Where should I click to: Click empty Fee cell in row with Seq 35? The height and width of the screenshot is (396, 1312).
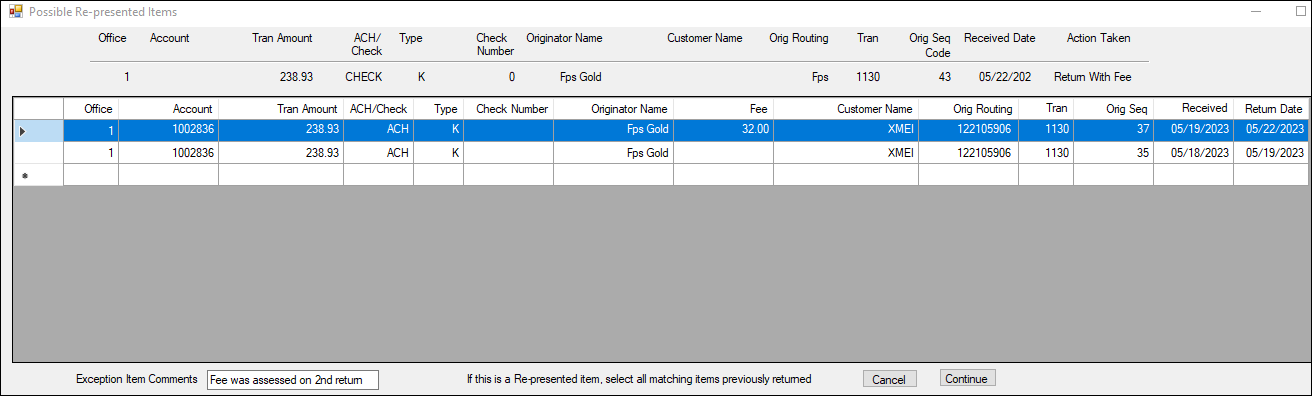(723, 153)
